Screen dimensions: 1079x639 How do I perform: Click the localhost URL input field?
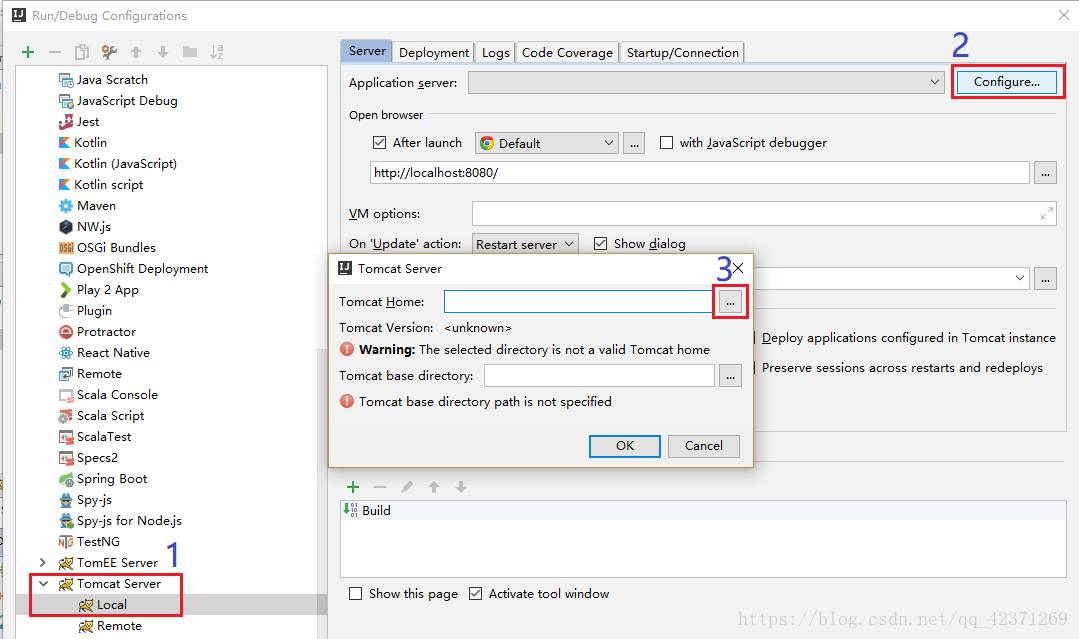point(700,173)
